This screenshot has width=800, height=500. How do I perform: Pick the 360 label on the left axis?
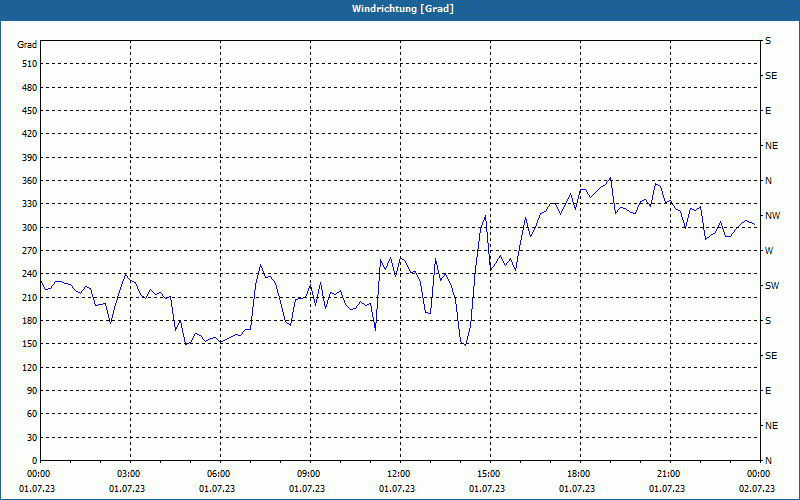point(30,181)
